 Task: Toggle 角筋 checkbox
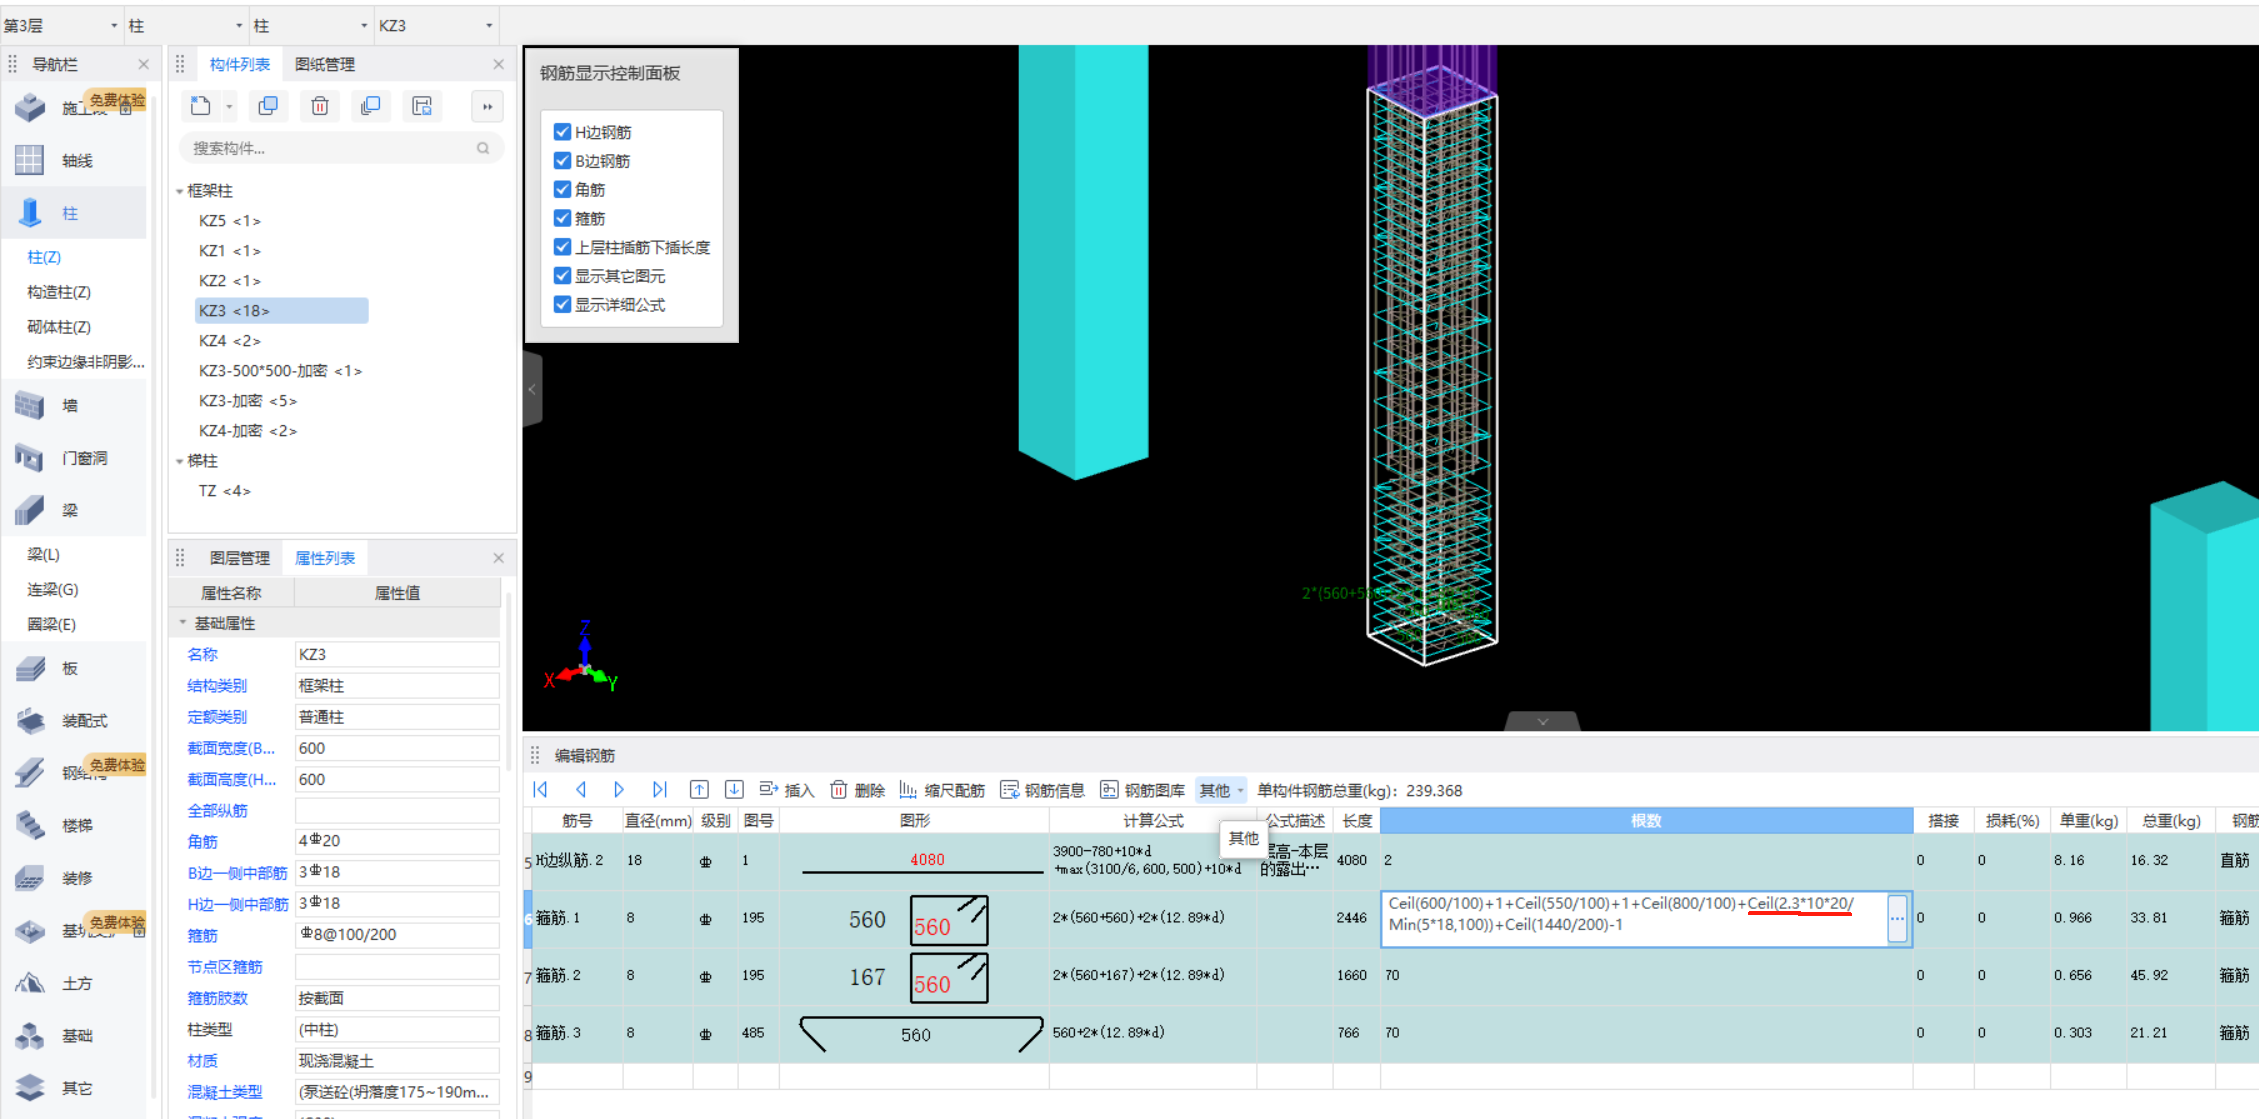pyautogui.click(x=562, y=190)
